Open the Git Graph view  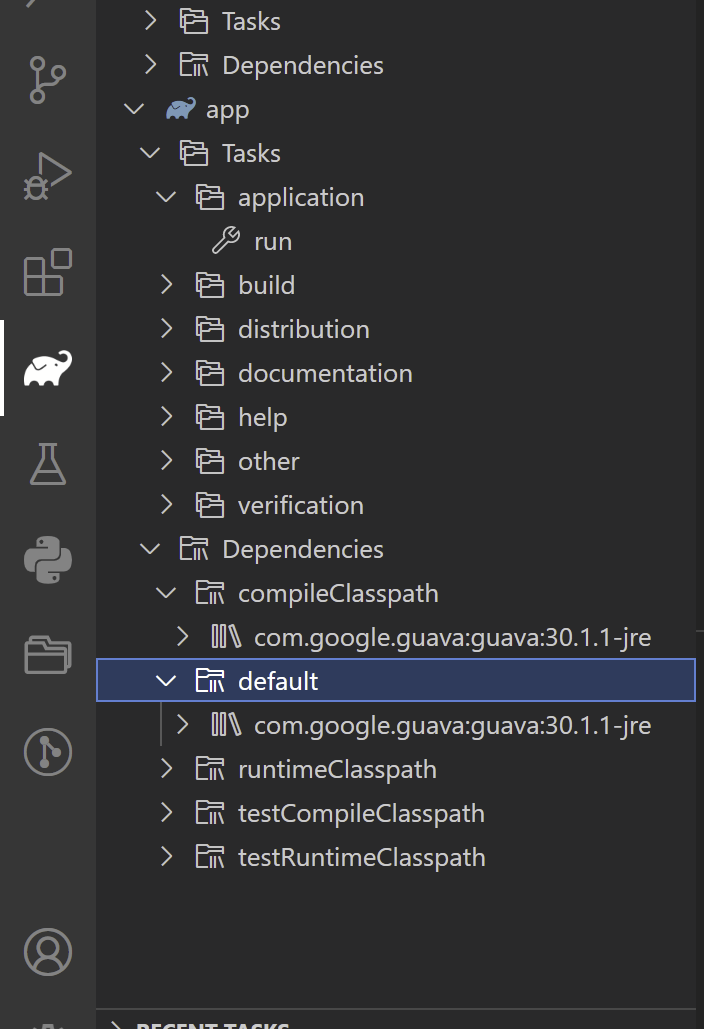tap(47, 750)
